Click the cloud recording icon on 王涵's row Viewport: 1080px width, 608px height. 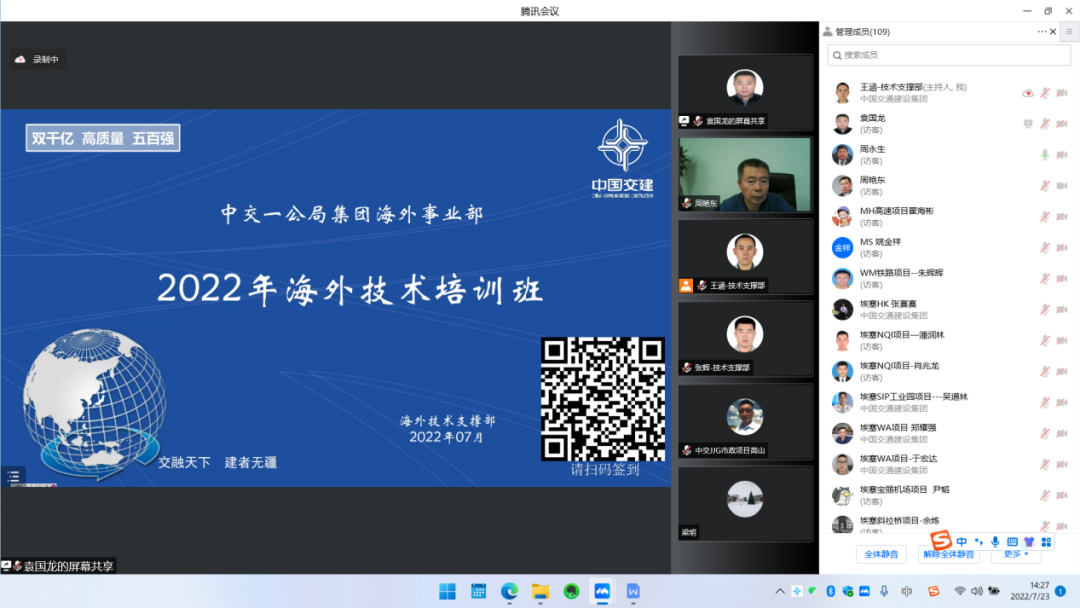[1028, 93]
